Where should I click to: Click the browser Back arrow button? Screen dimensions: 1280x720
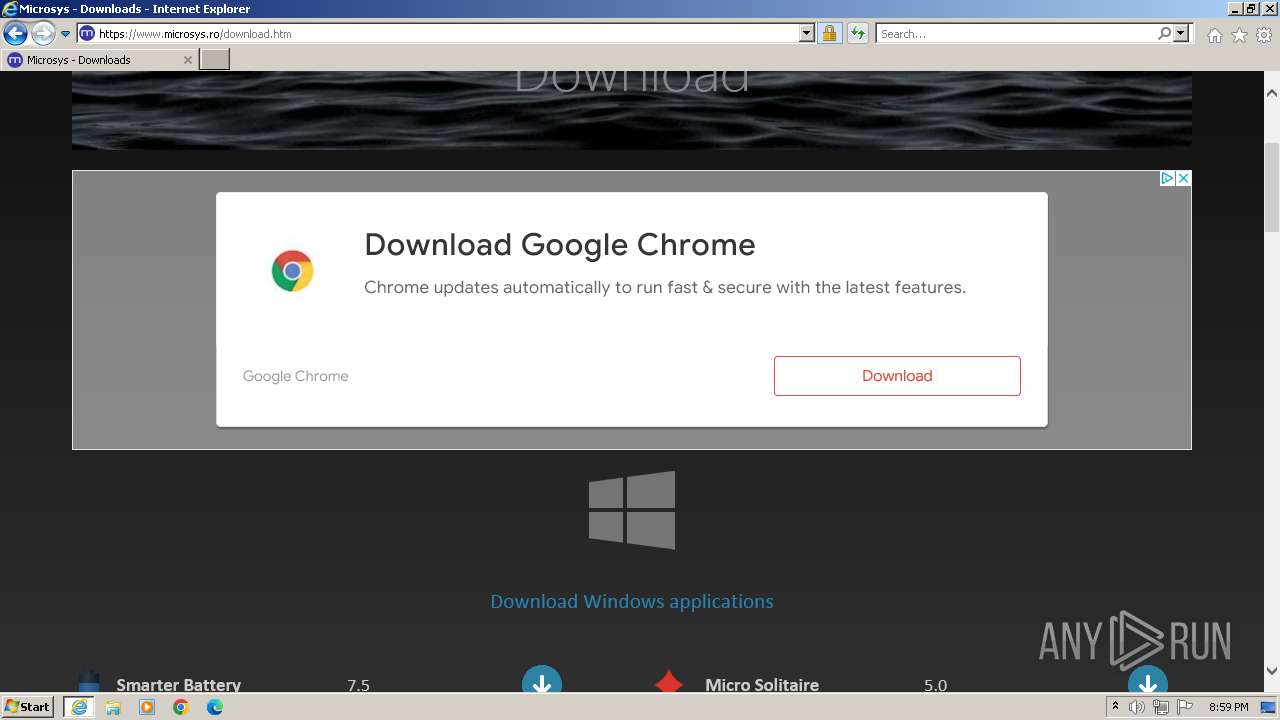coord(15,34)
